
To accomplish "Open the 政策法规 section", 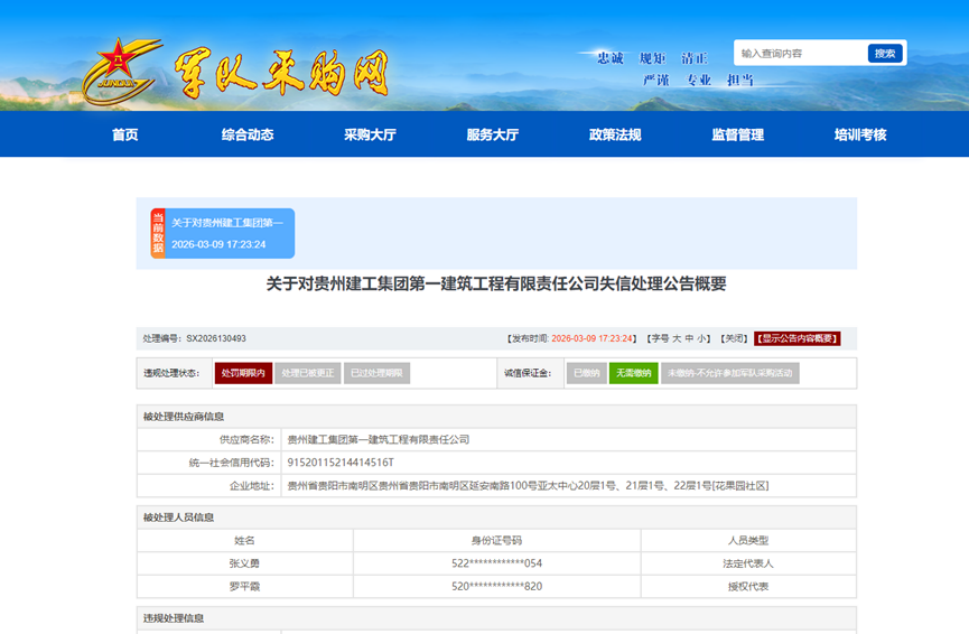I will pyautogui.click(x=615, y=135).
